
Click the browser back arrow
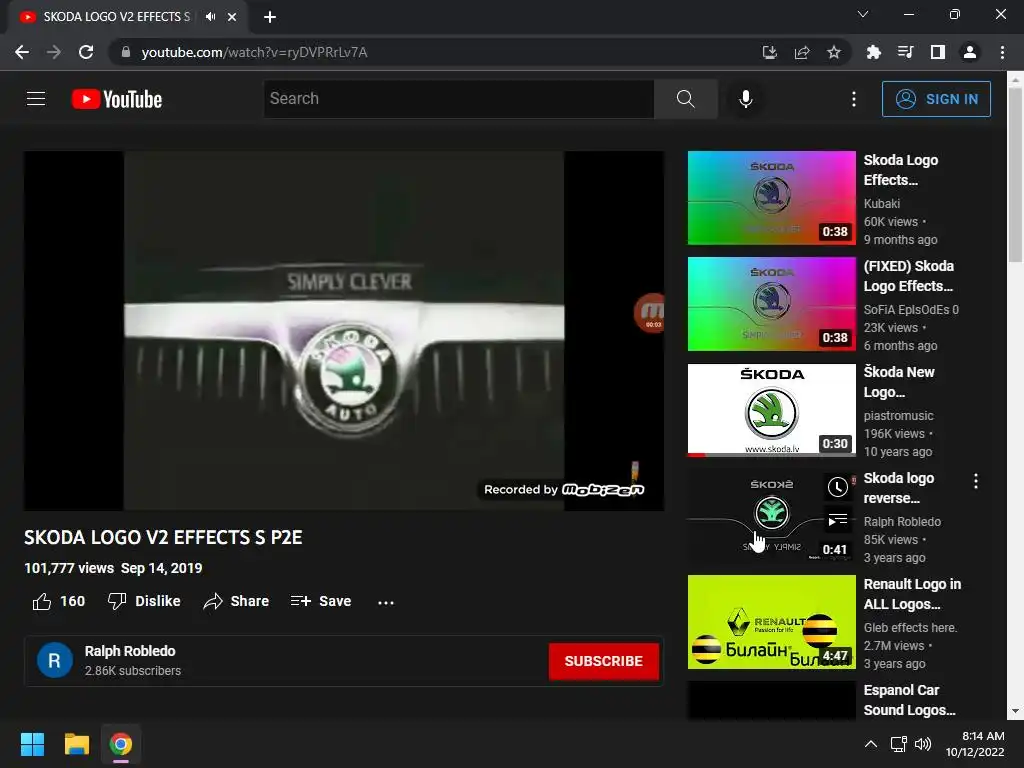pyautogui.click(x=22, y=52)
